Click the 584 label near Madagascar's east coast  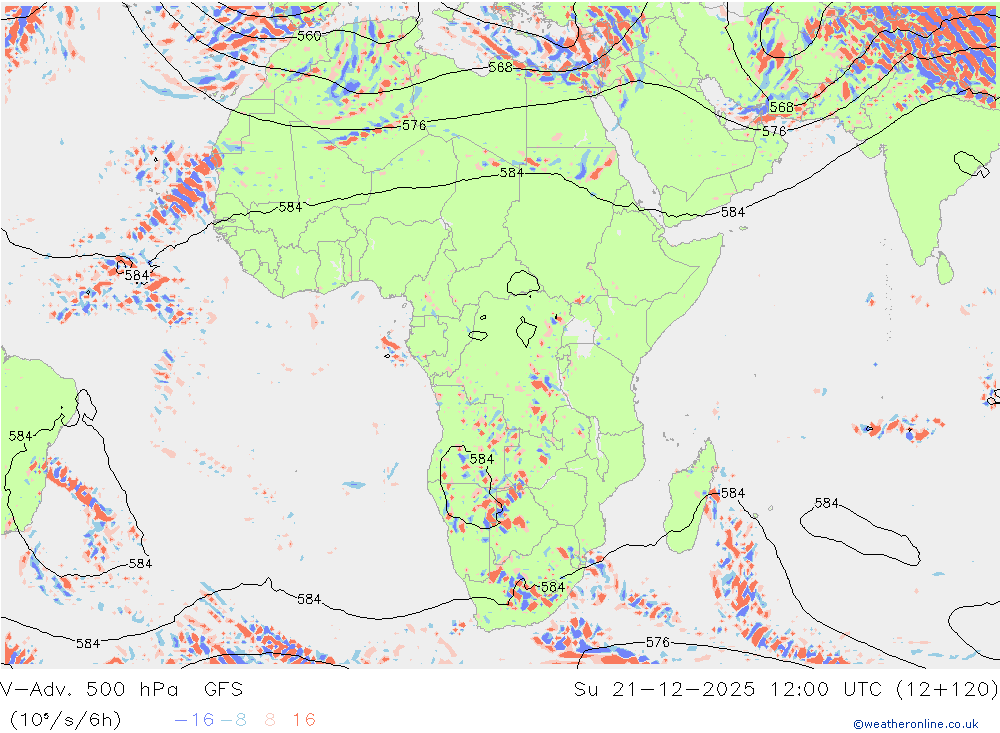[x=733, y=493]
